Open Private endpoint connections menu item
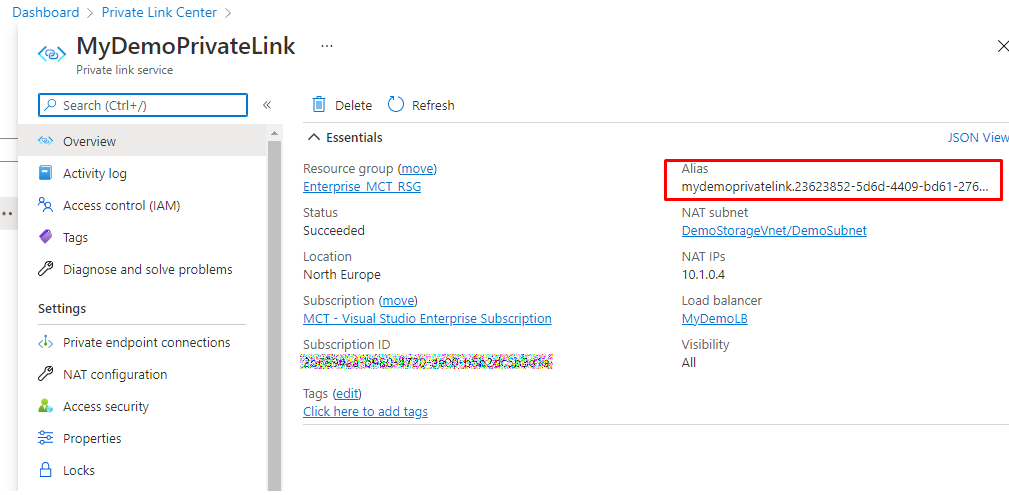 point(146,342)
